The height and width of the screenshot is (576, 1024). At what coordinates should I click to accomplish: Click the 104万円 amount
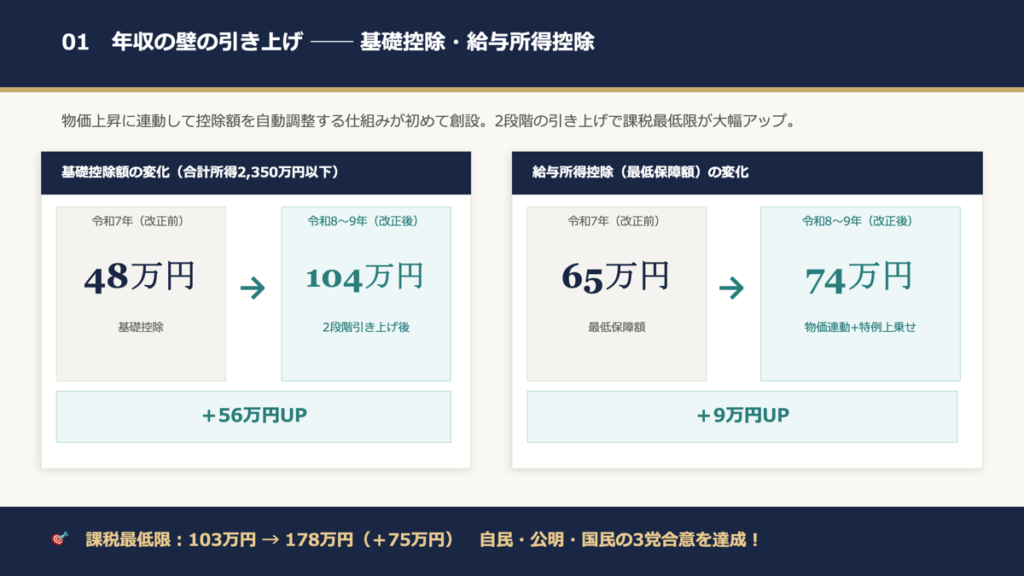tap(365, 277)
